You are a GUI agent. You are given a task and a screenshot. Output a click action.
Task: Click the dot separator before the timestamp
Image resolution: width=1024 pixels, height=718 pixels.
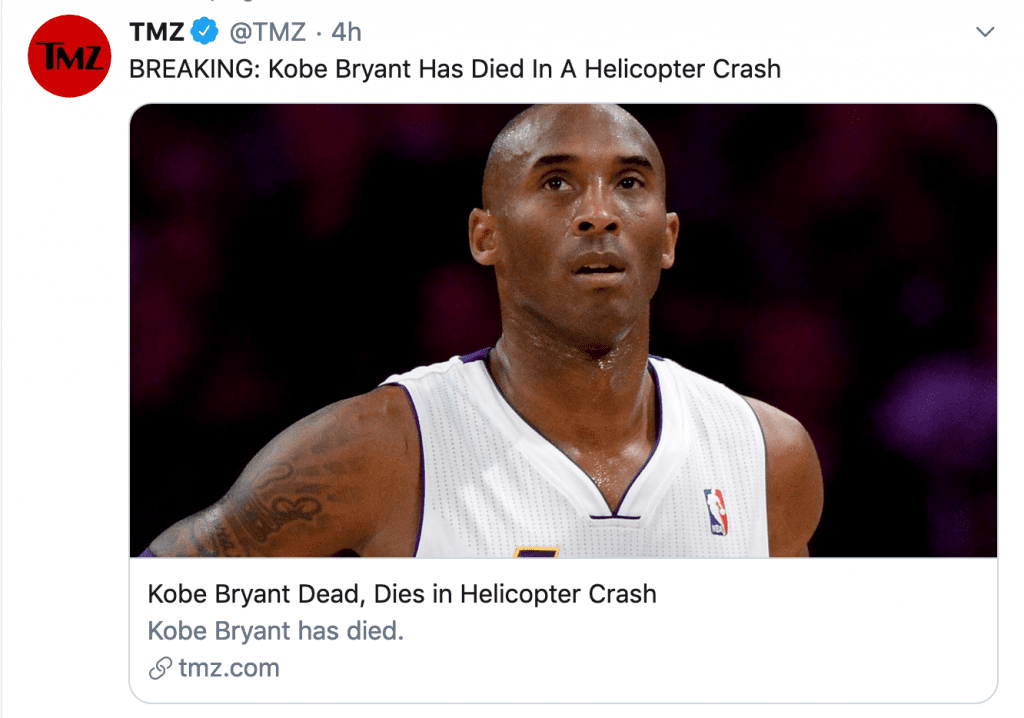click(319, 32)
